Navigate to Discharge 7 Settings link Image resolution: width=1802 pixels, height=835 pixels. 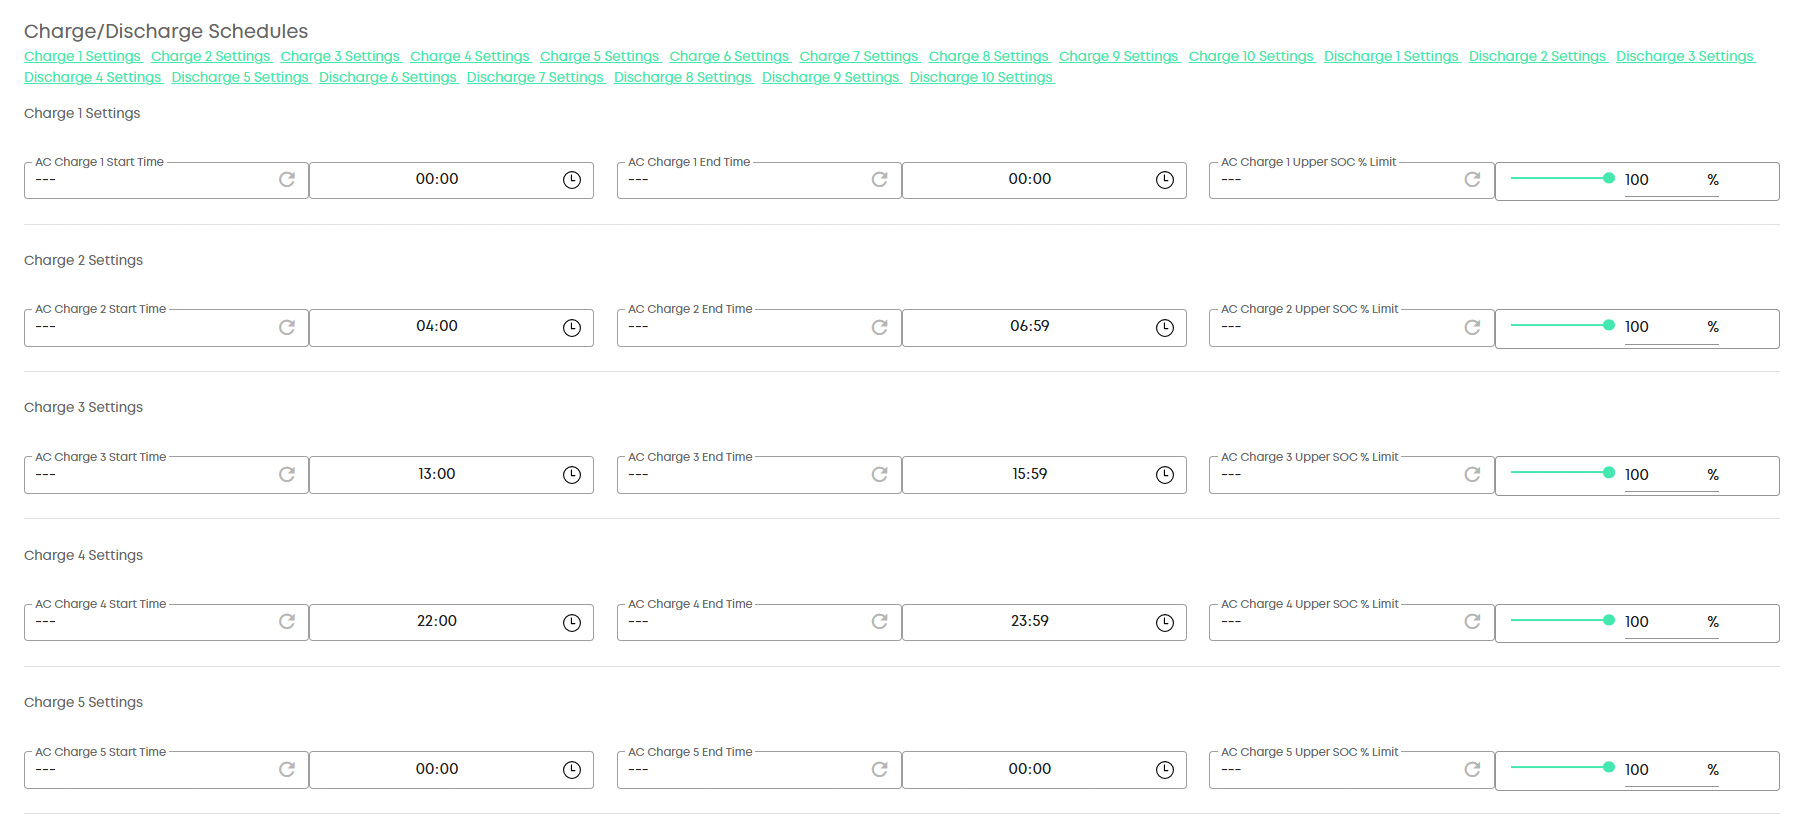[535, 78]
